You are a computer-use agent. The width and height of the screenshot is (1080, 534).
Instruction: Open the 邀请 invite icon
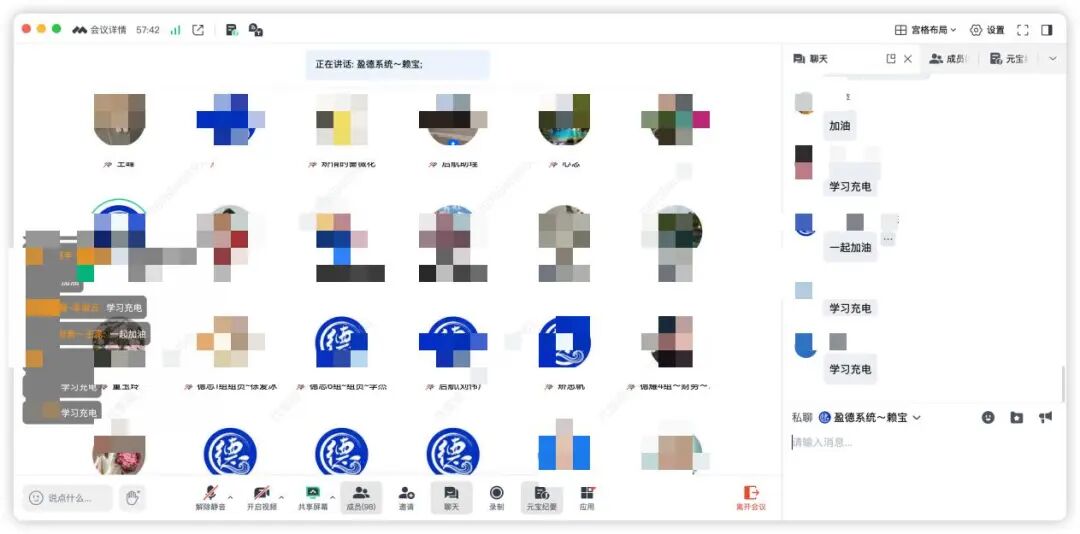407,497
